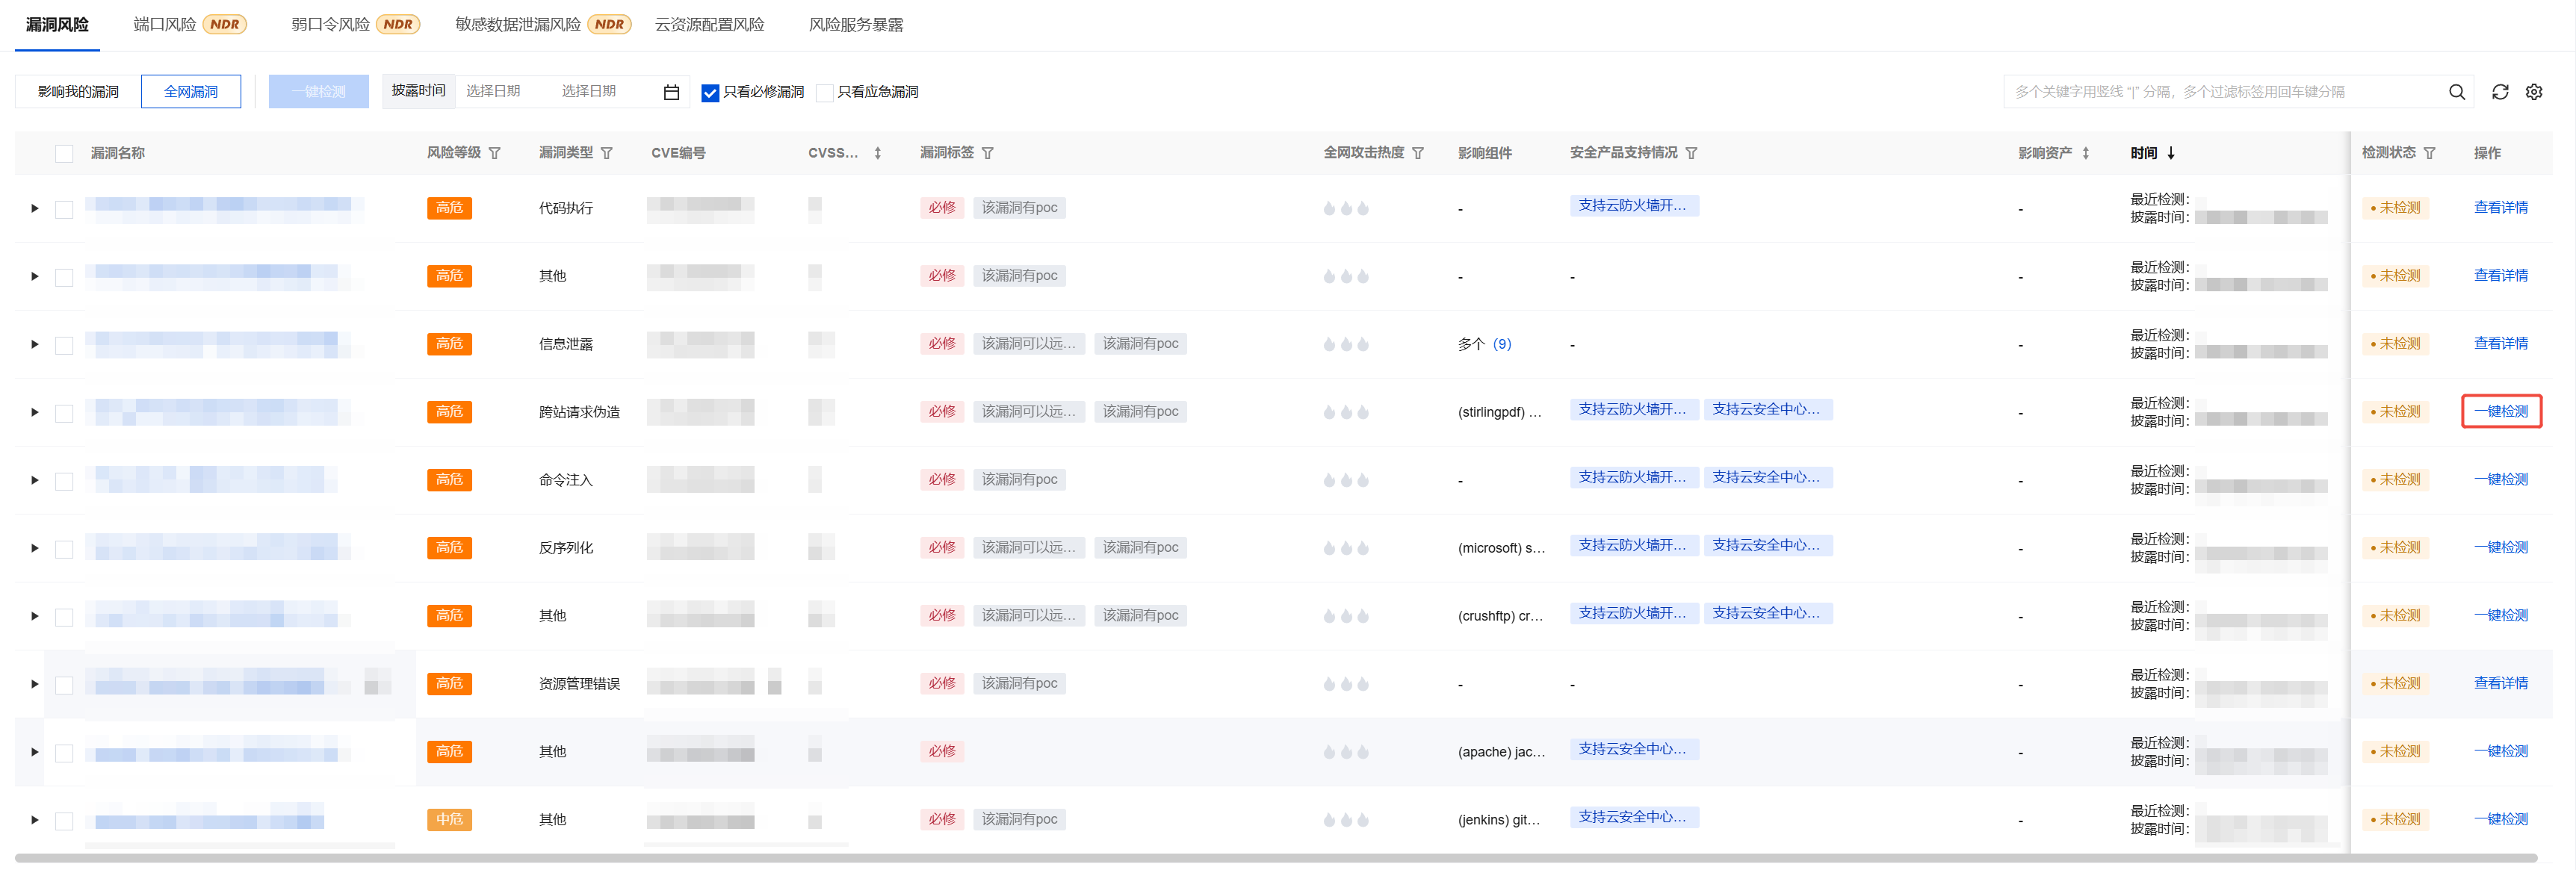2576x870 pixels.
Task: Click 查看详情 for 信息泄露 row
Action: pyautogui.click(x=2500, y=343)
